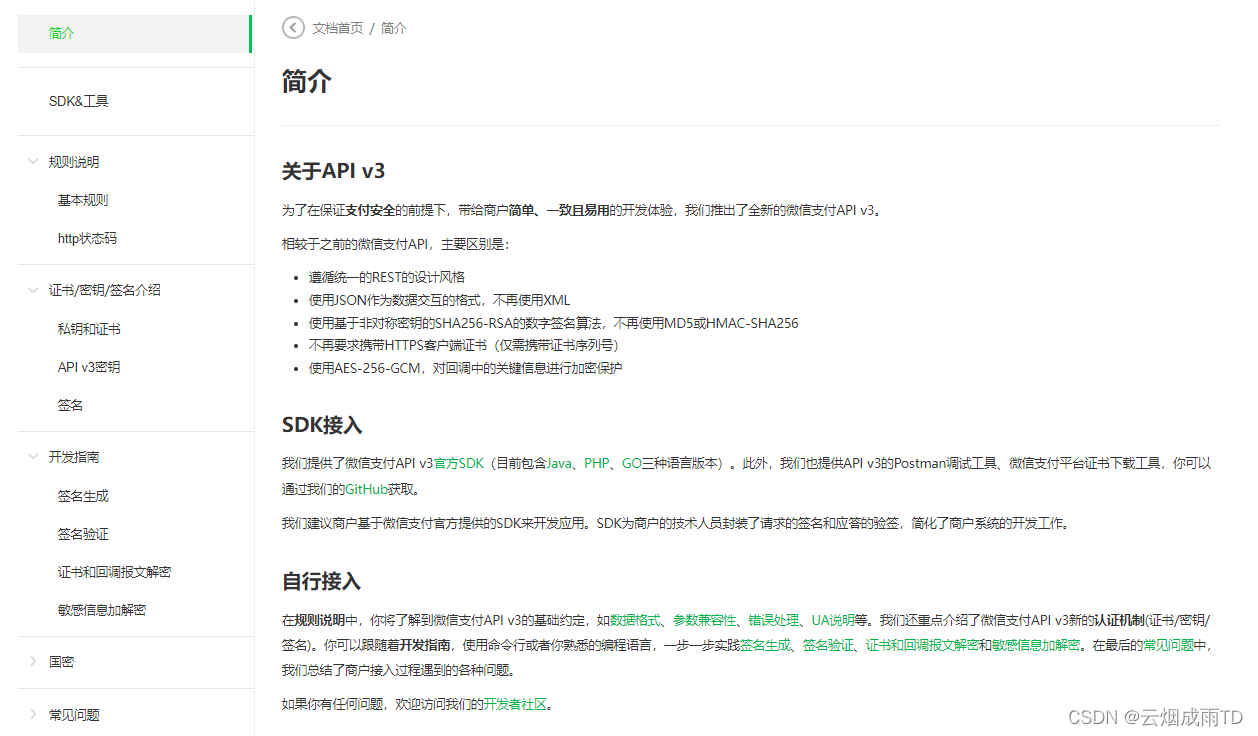Click the 自行接入 heading
This screenshot has width=1258, height=736.
pos(321,581)
